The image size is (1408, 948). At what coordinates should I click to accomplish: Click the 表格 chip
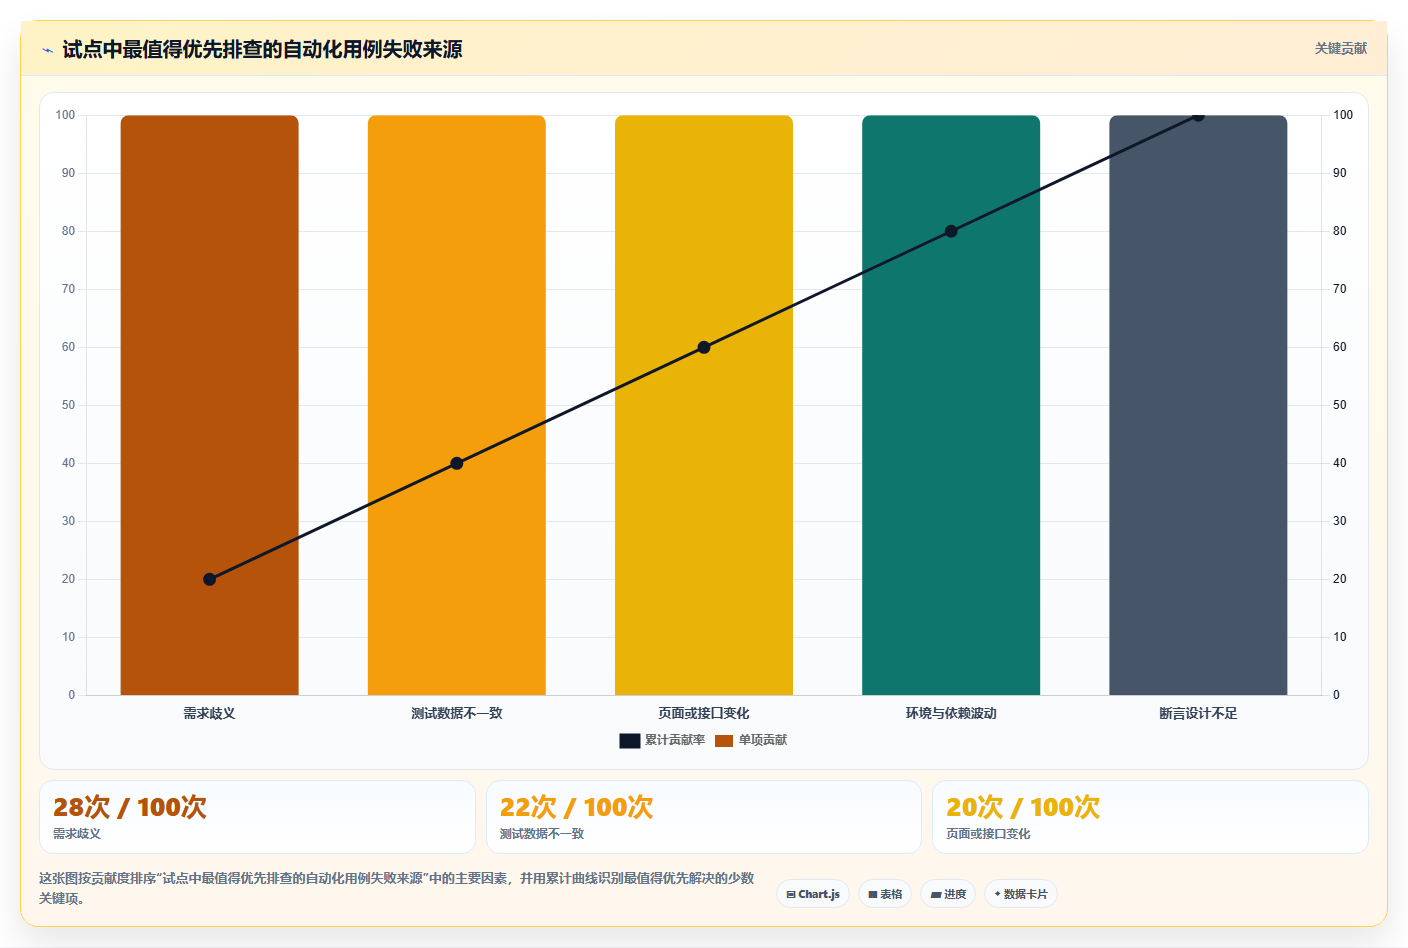[885, 894]
